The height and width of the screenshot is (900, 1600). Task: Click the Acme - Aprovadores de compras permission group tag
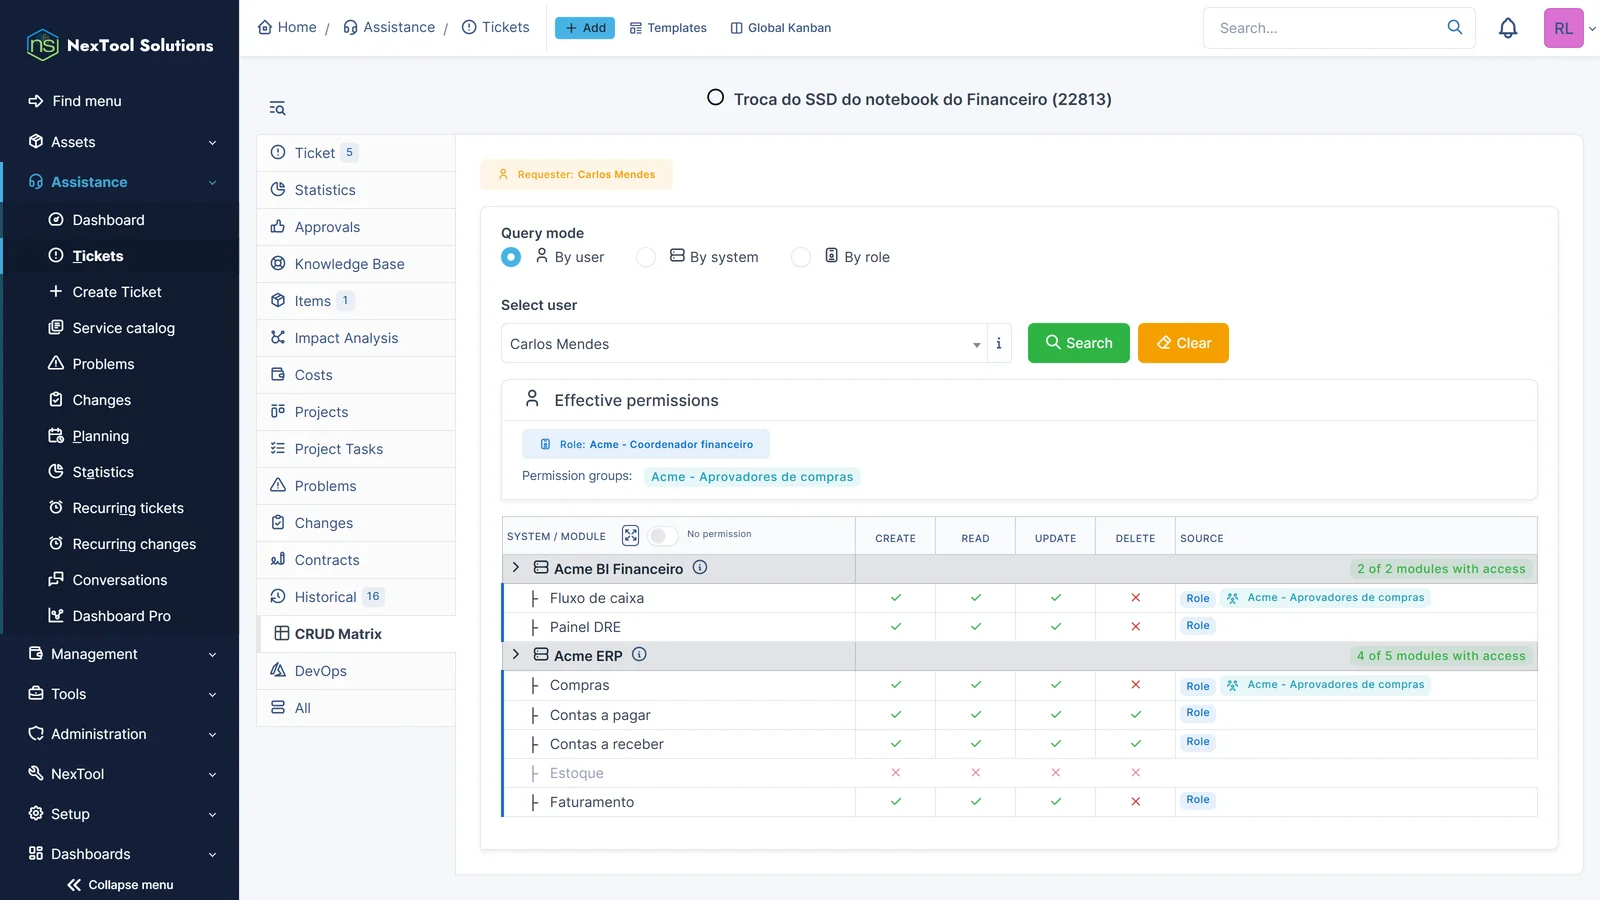[x=752, y=477]
